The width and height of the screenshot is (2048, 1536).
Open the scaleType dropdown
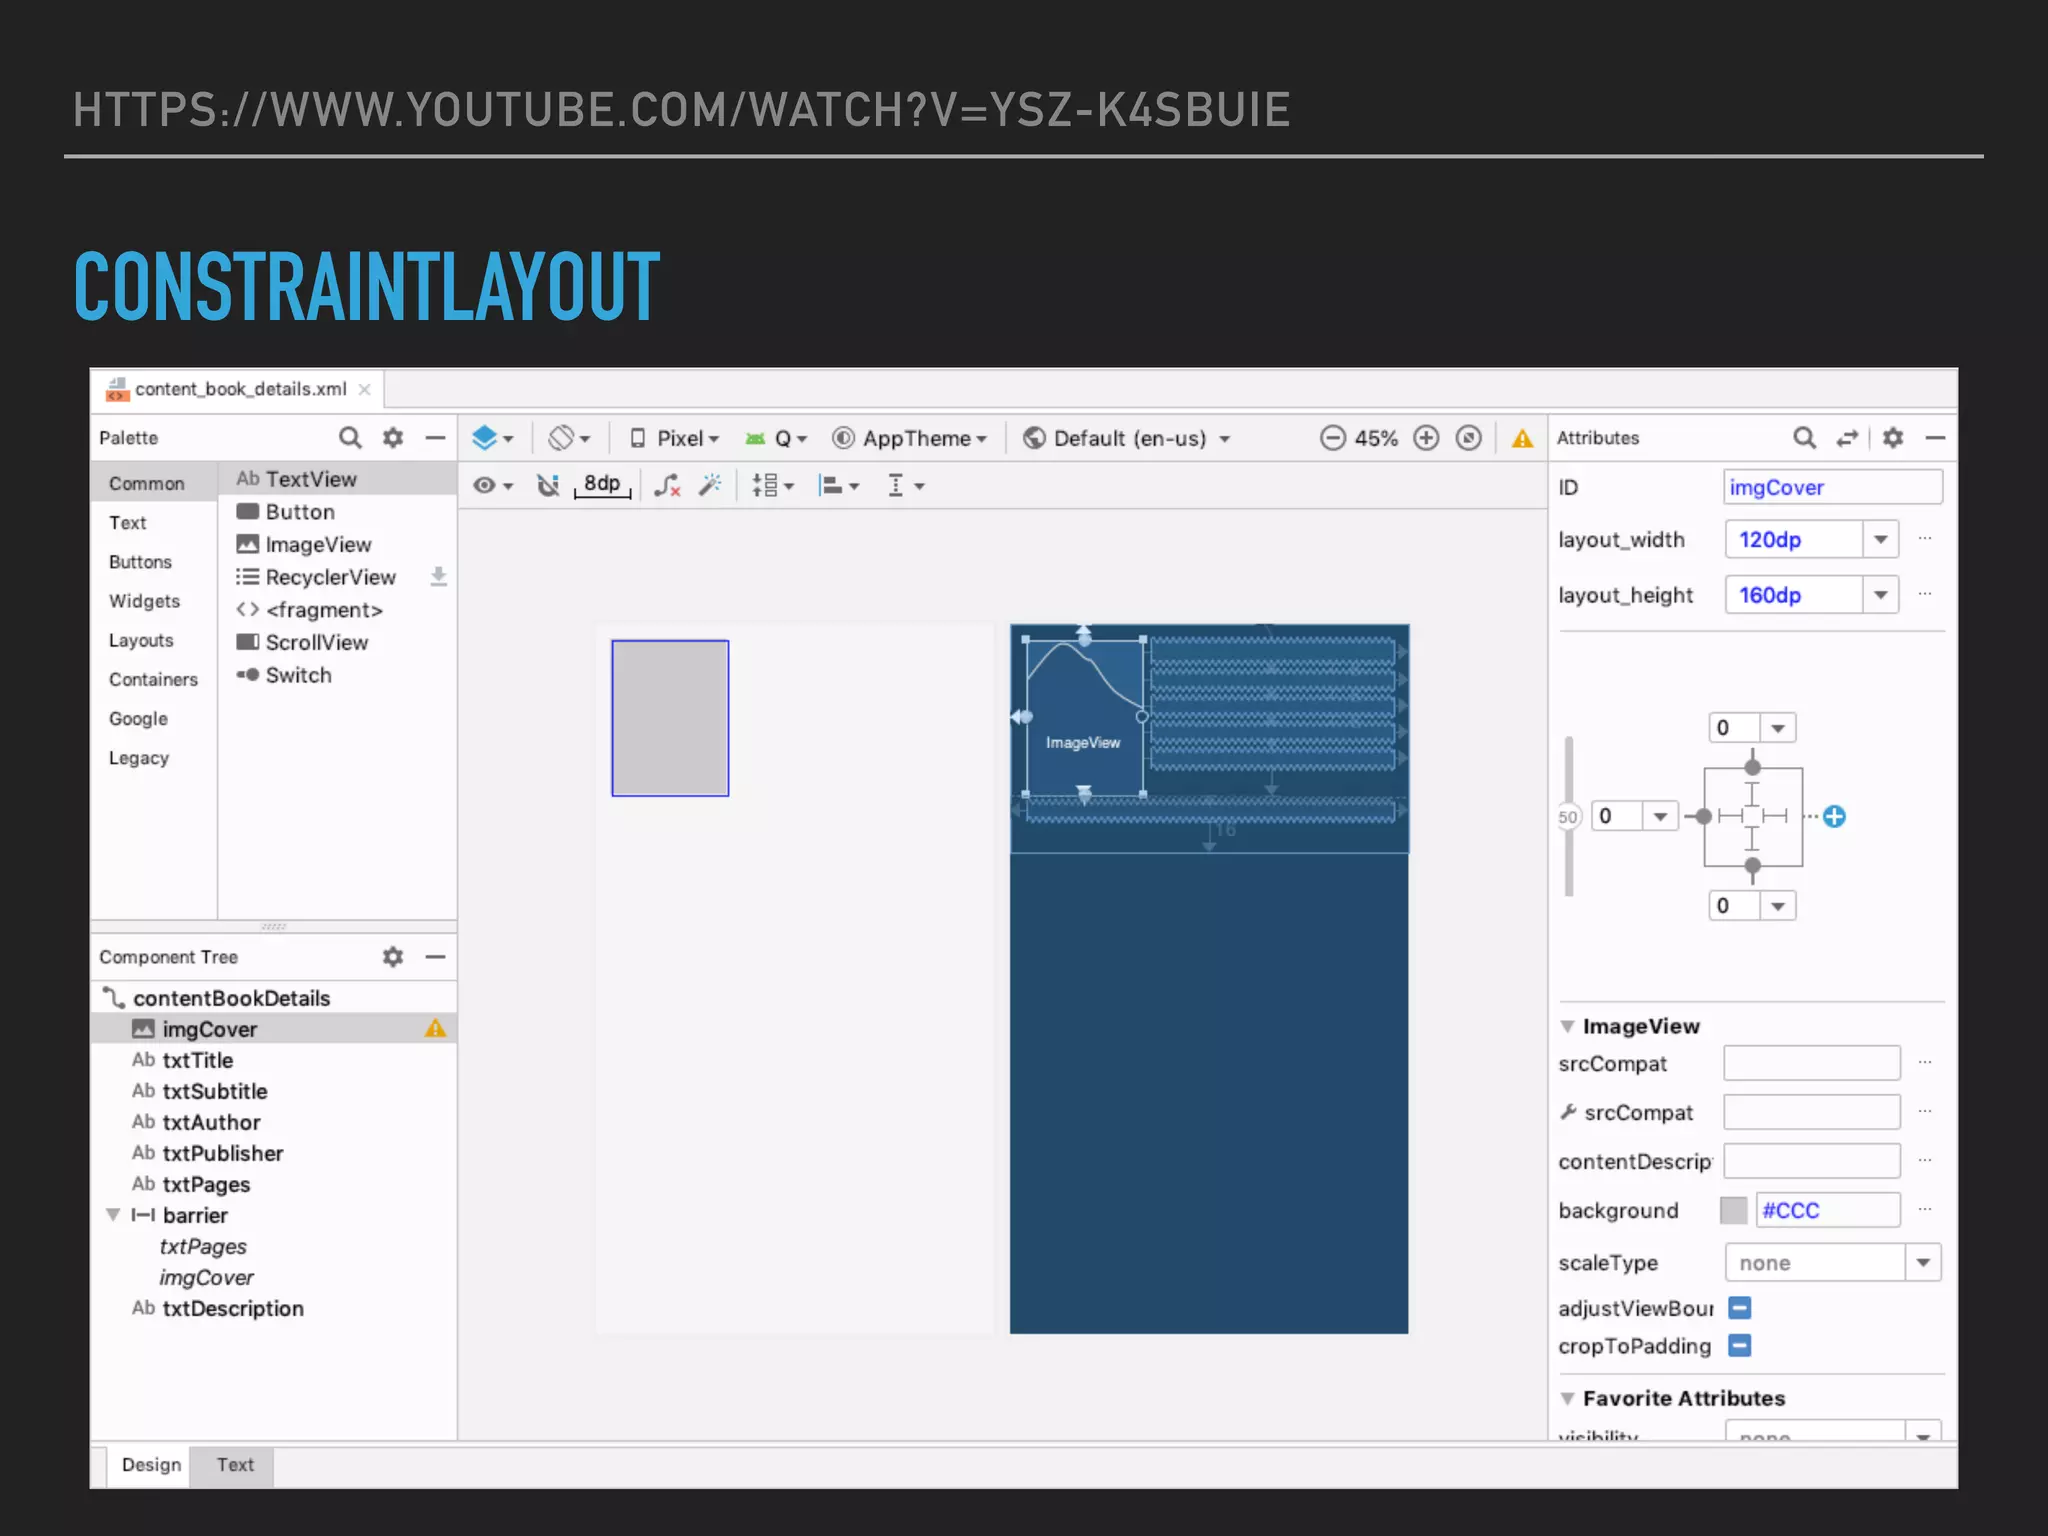pyautogui.click(x=1922, y=1263)
